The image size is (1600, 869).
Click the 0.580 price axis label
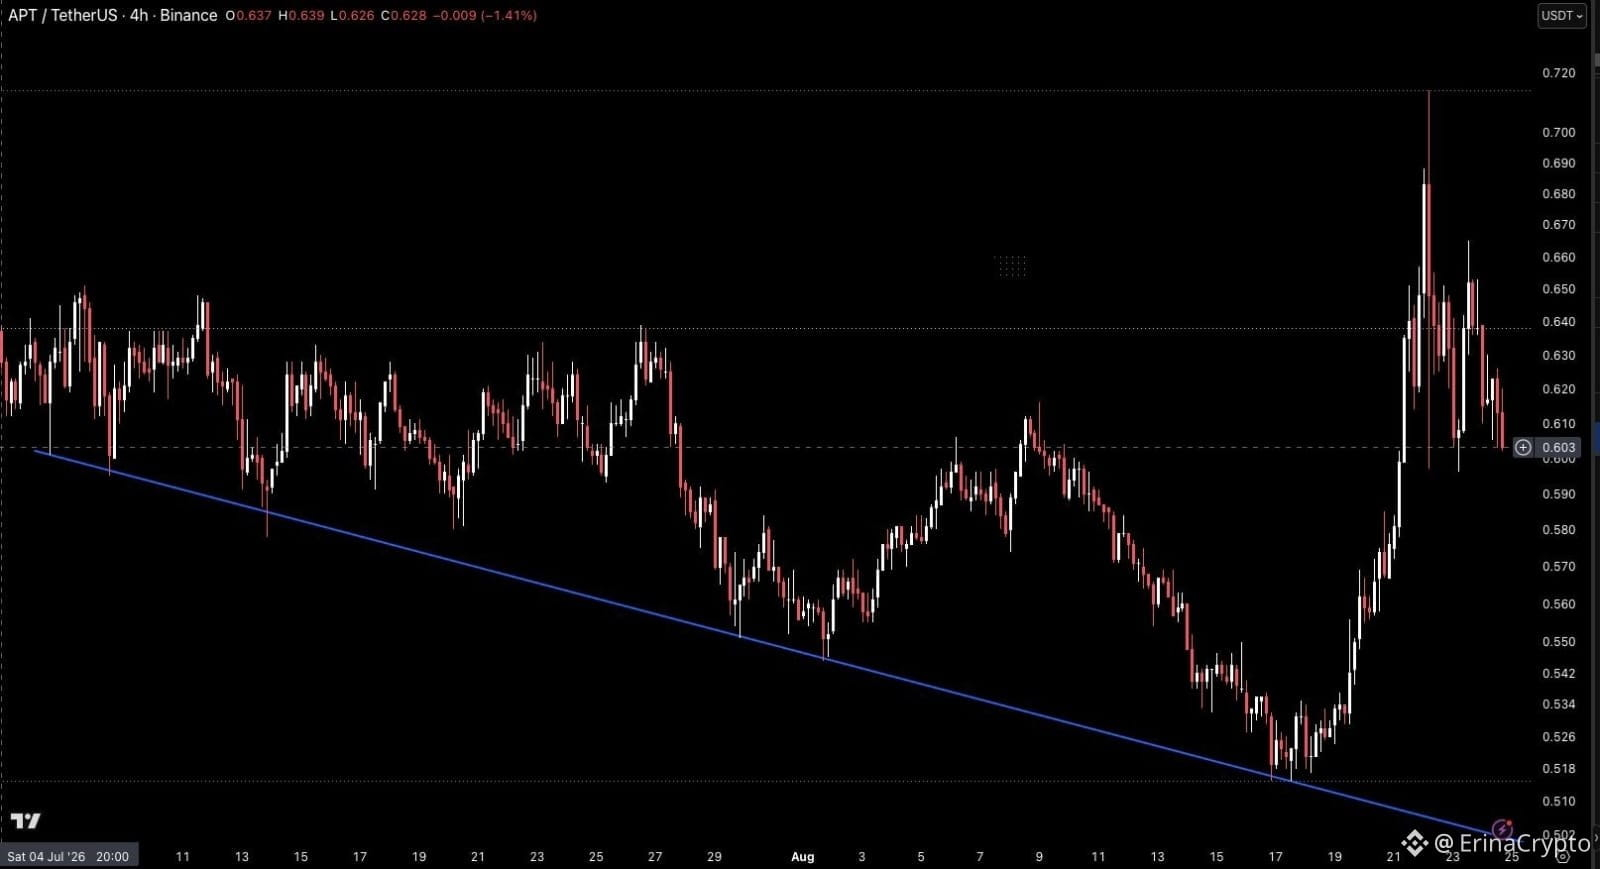[x=1559, y=530]
